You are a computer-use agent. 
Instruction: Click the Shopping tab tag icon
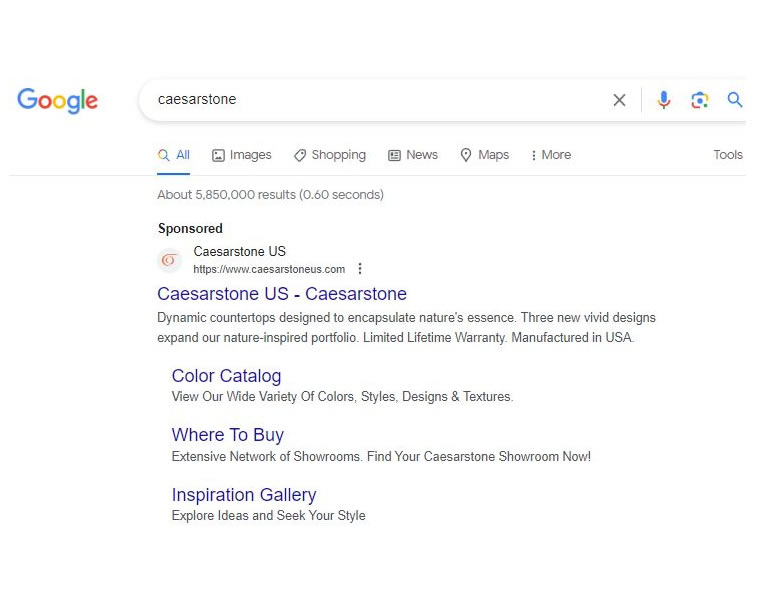300,156
